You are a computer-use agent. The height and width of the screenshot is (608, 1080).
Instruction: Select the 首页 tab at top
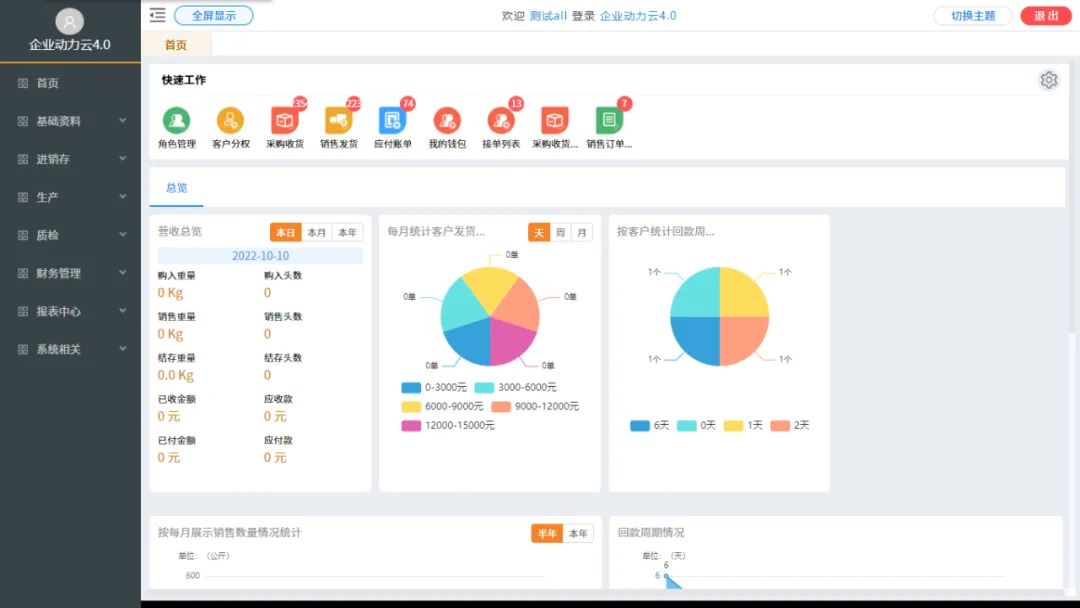(x=176, y=45)
